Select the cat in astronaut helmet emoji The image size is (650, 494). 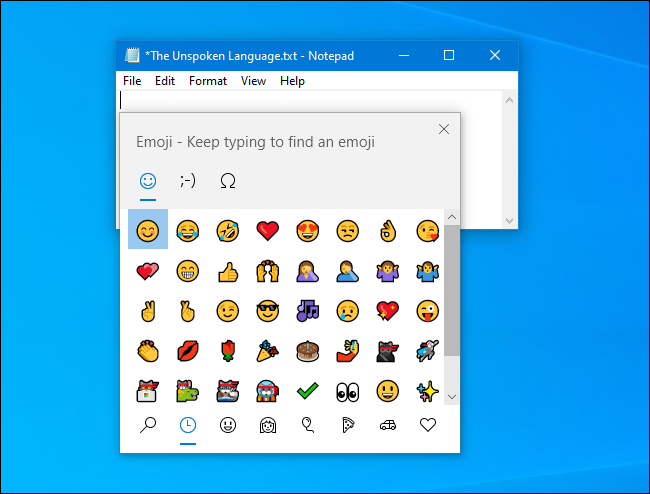pyautogui.click(x=267, y=391)
